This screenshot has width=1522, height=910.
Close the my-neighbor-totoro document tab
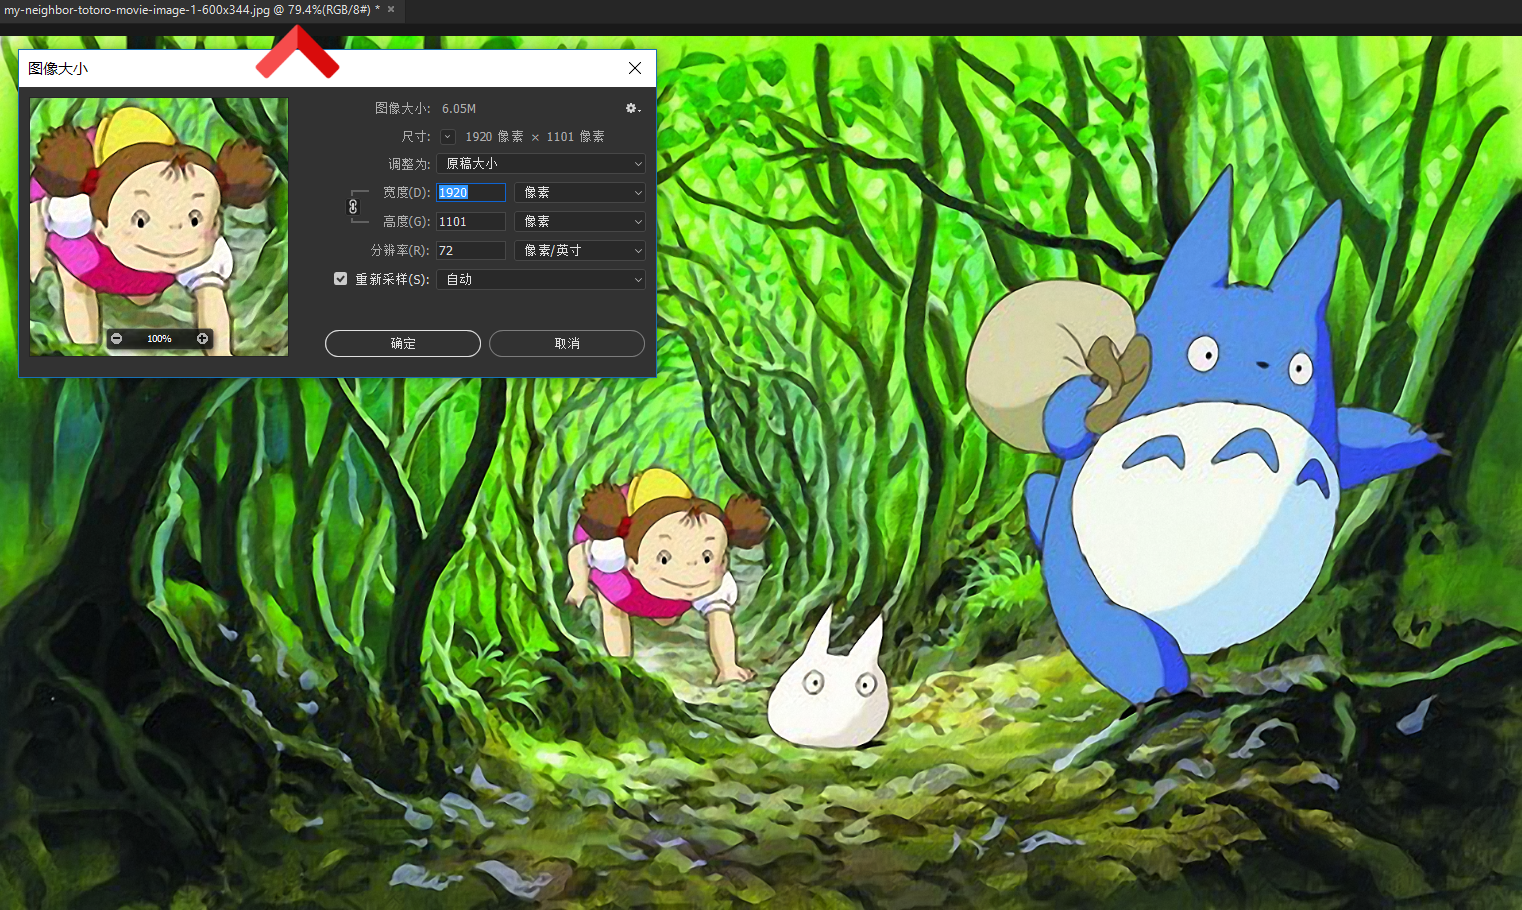[391, 9]
